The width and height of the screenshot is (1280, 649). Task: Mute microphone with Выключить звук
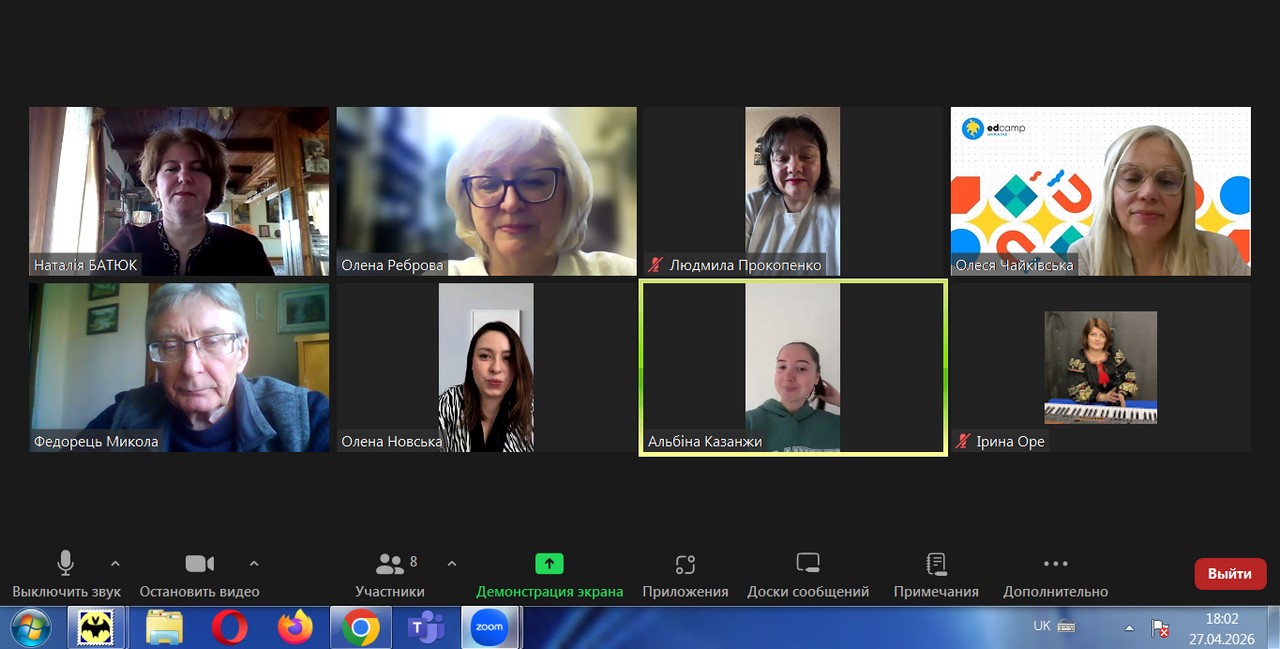click(66, 565)
